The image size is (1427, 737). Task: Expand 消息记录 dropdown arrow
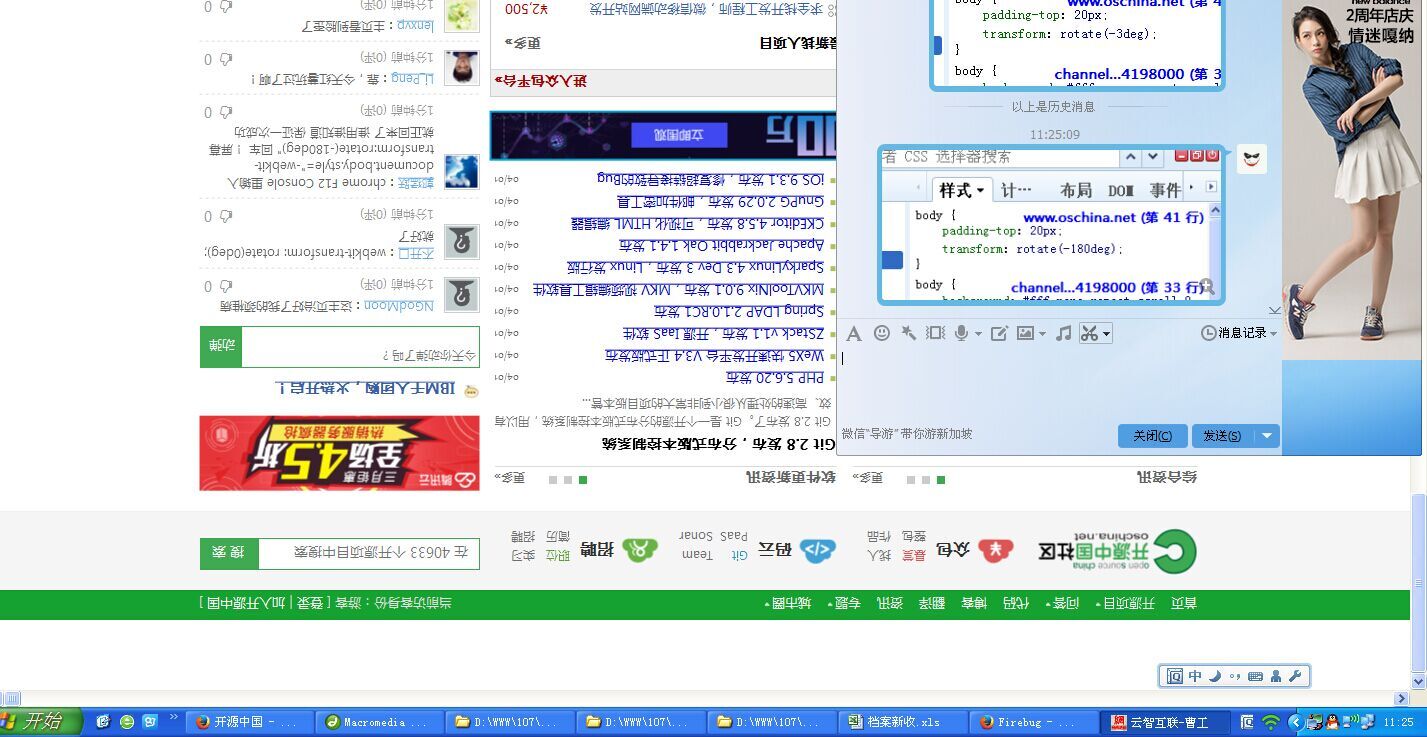tap(1273, 334)
